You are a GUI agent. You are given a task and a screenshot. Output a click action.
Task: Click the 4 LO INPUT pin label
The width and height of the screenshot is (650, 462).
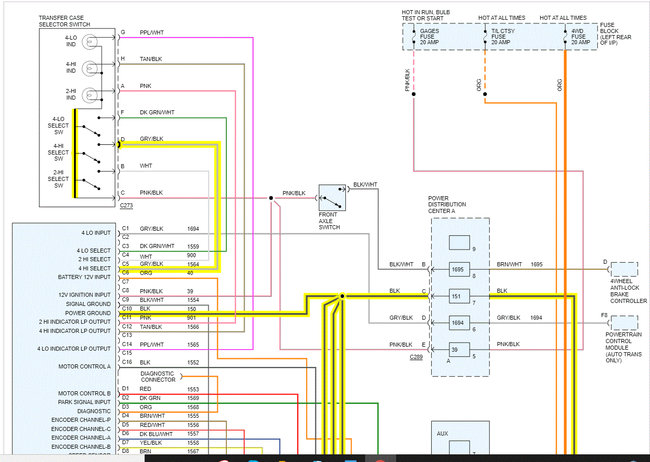pos(96,233)
